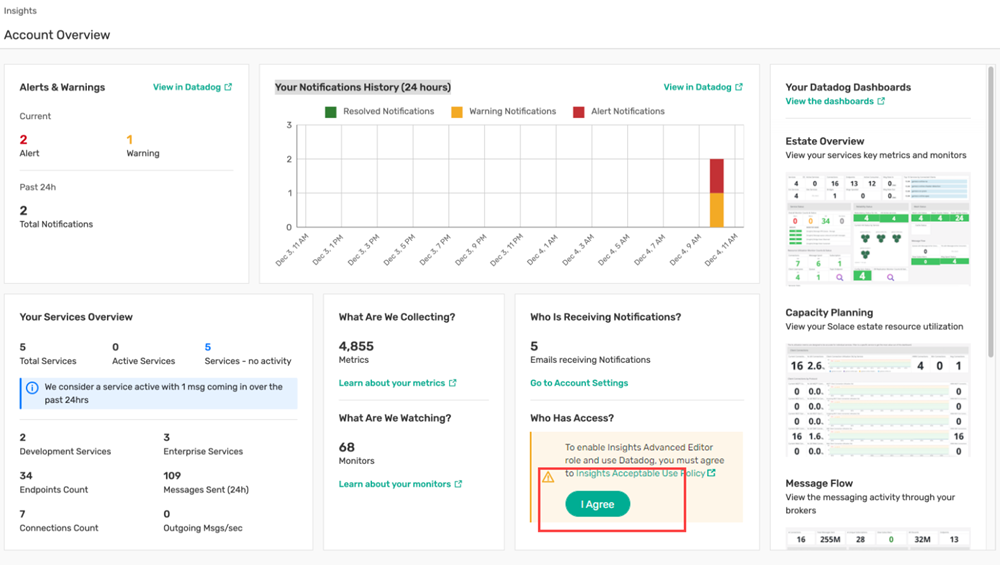The width and height of the screenshot is (1000, 565).
Task: Open the Message Flow dashboard thumbnail
Action: click(877, 540)
